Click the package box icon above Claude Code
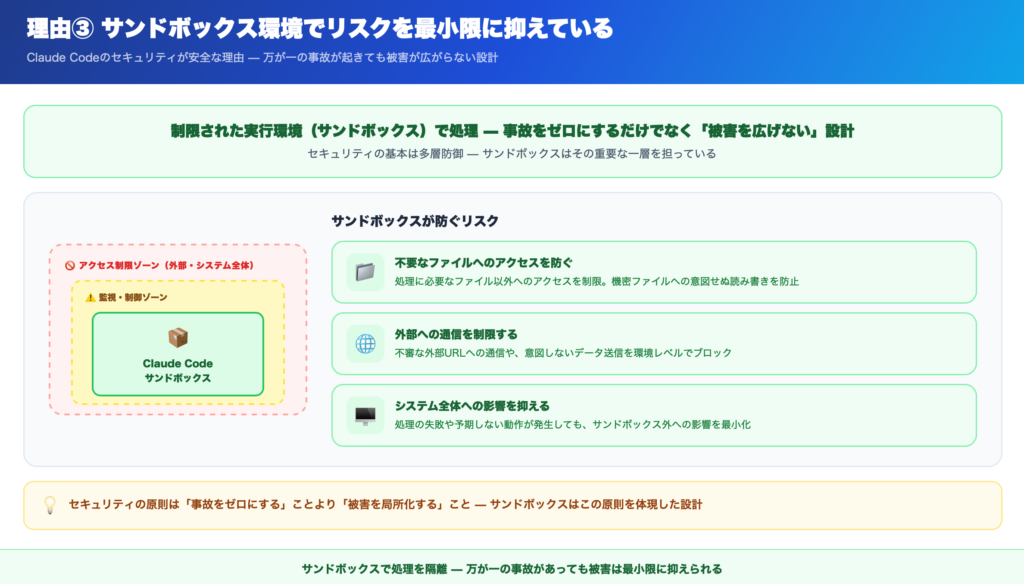Screen dimensions: 1024x584 [178, 338]
